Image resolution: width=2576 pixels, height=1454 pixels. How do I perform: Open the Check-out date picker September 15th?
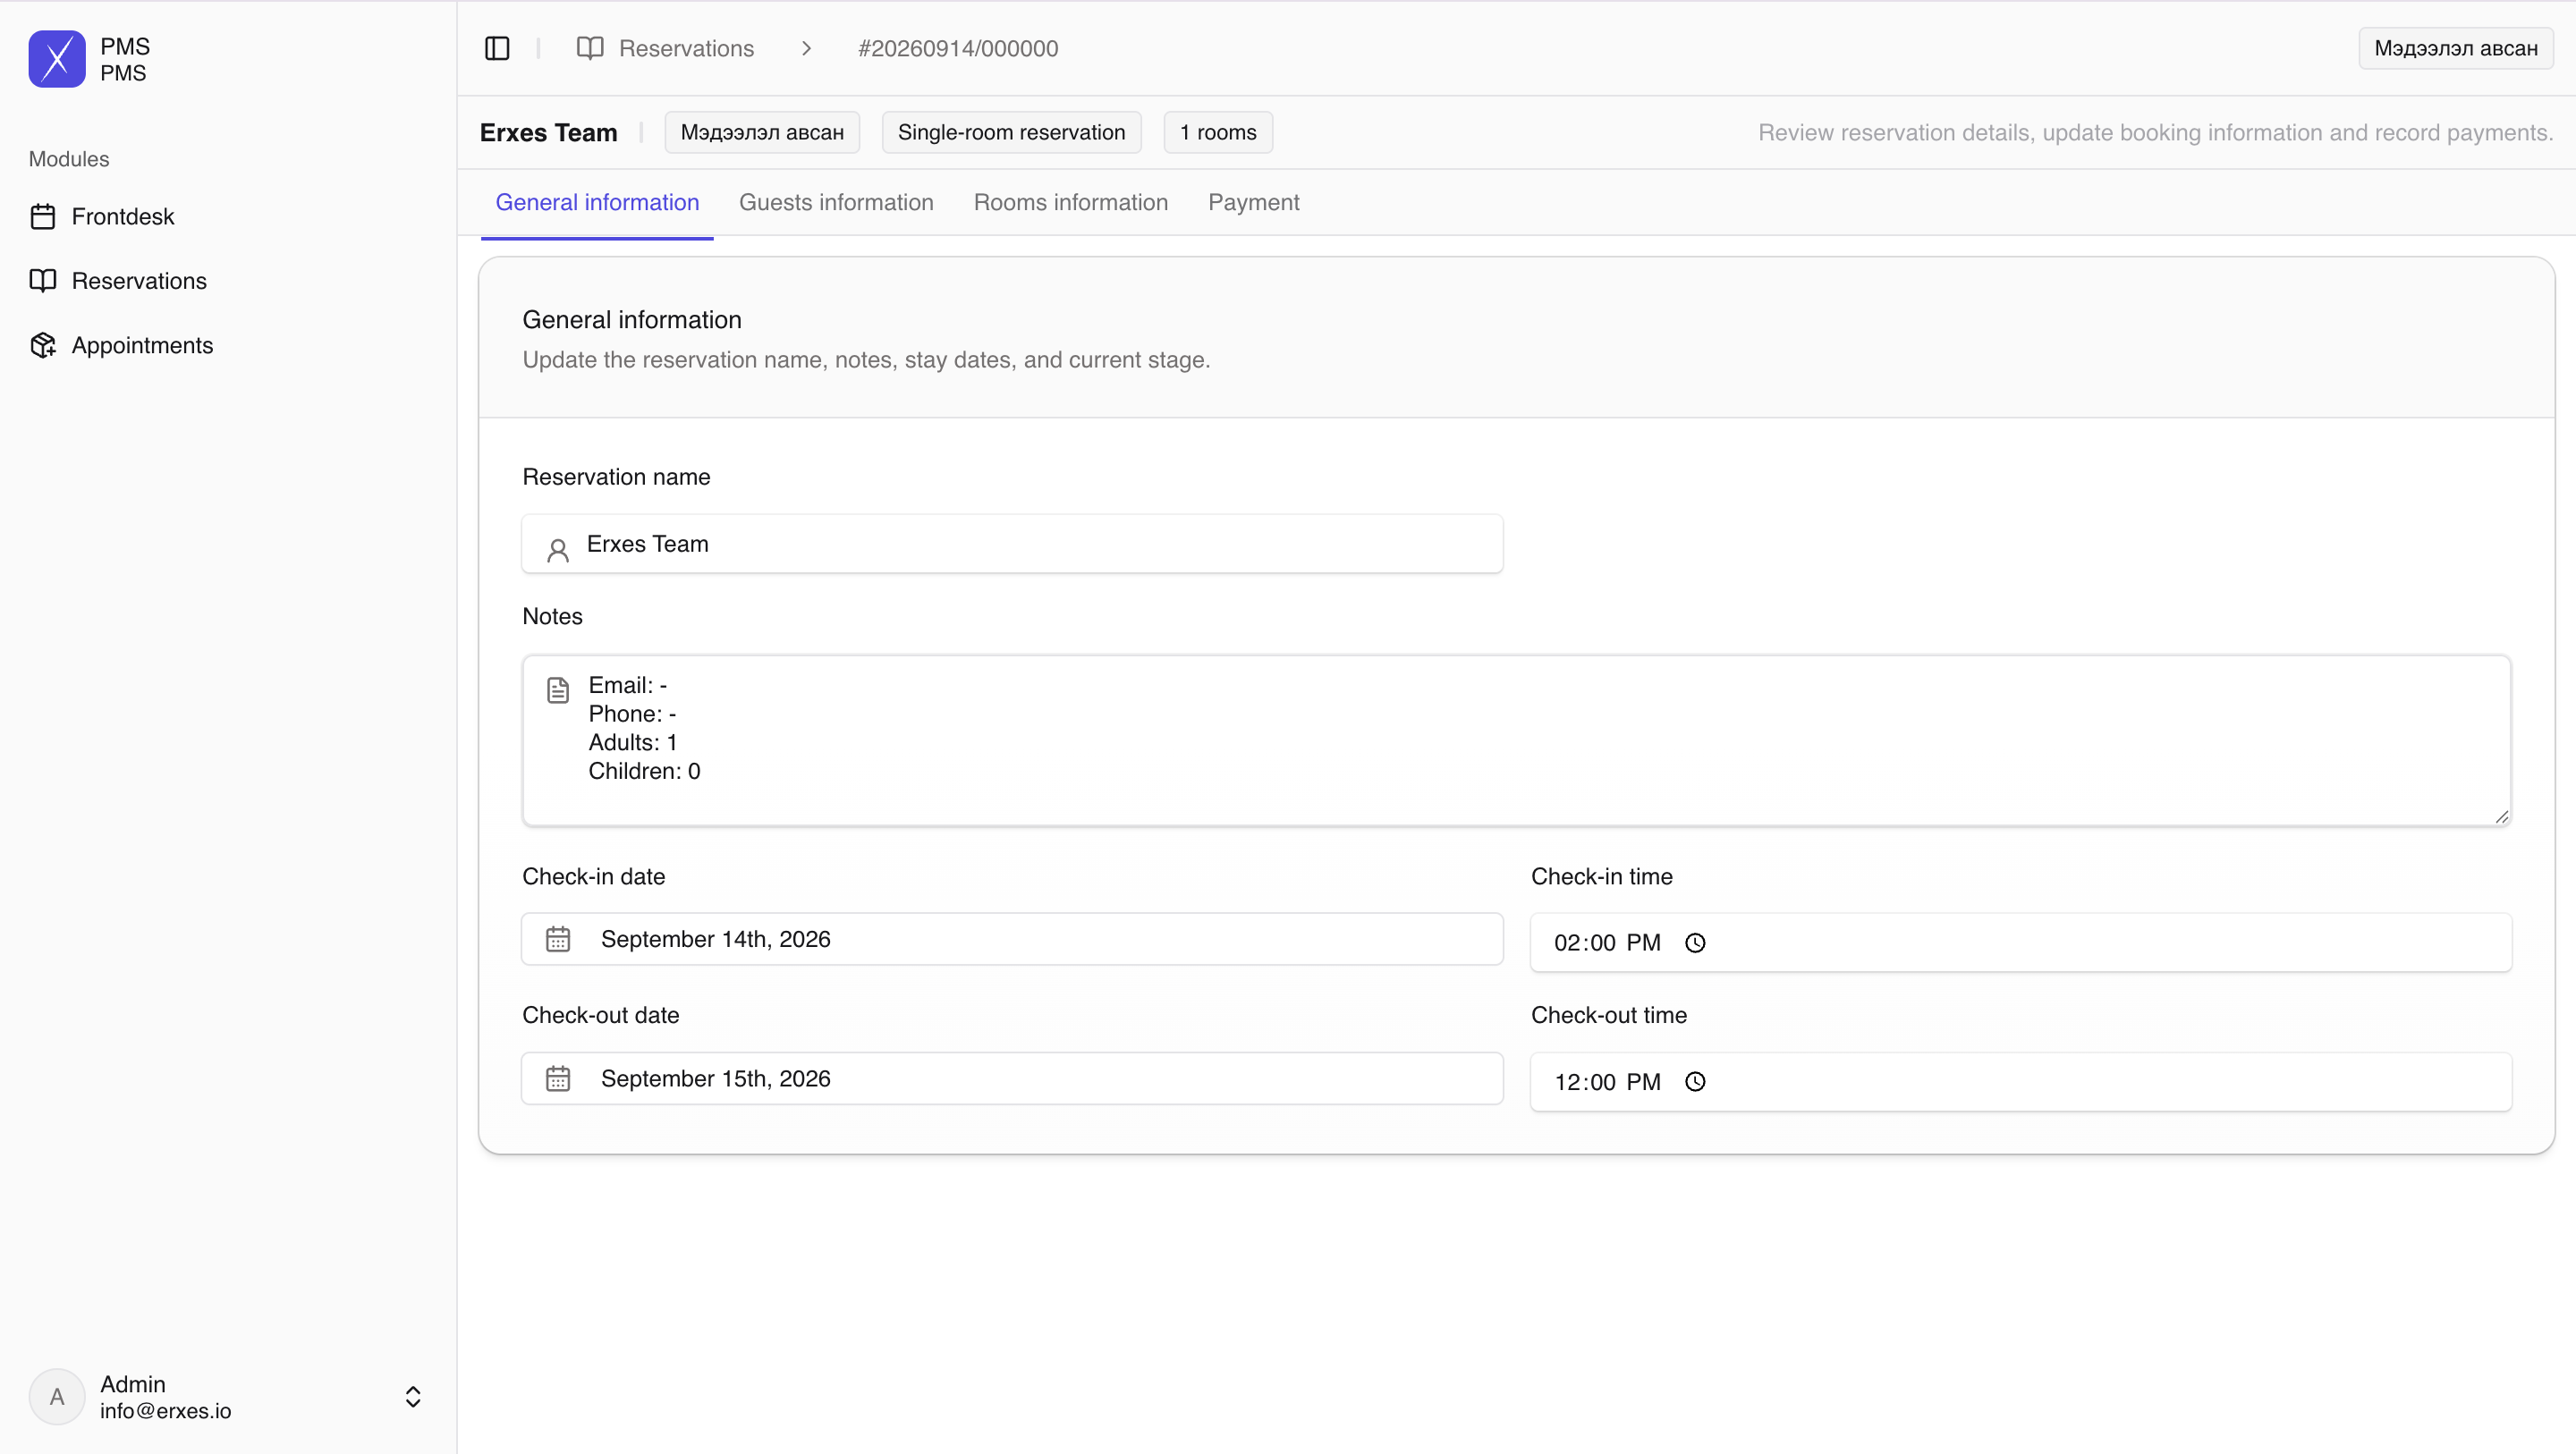coord(1012,1078)
